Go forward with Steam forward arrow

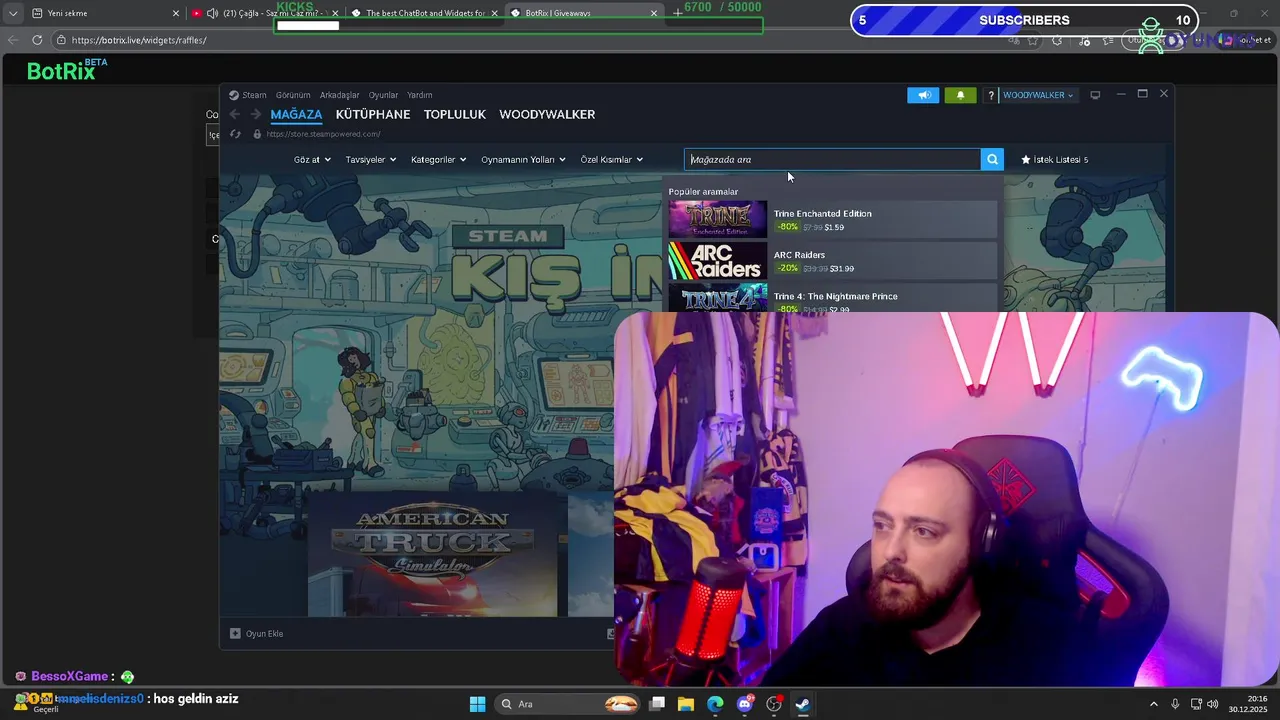pyautogui.click(x=256, y=114)
